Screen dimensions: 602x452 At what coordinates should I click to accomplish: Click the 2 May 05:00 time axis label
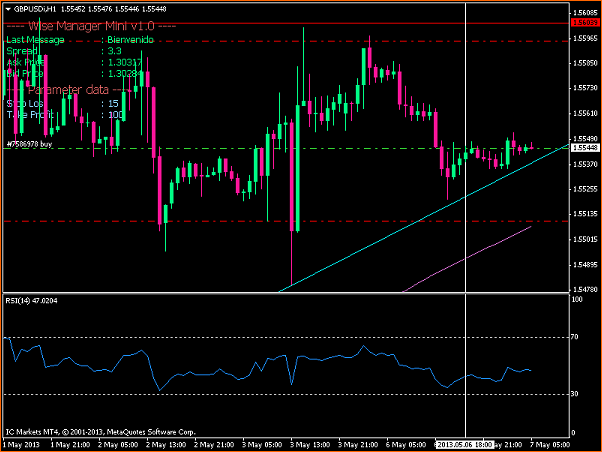point(118,445)
